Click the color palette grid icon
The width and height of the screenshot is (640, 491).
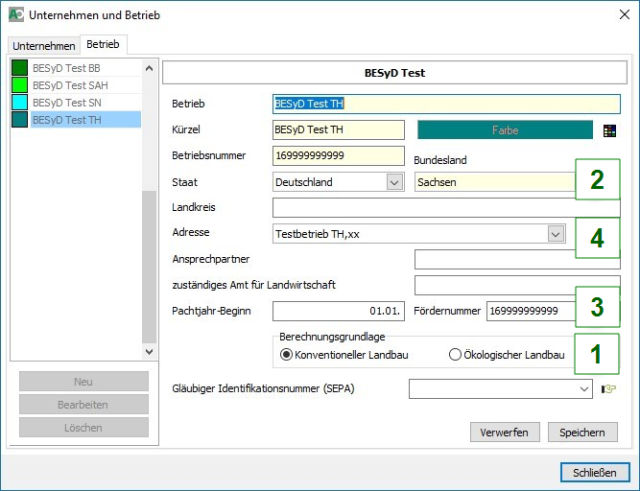click(609, 130)
